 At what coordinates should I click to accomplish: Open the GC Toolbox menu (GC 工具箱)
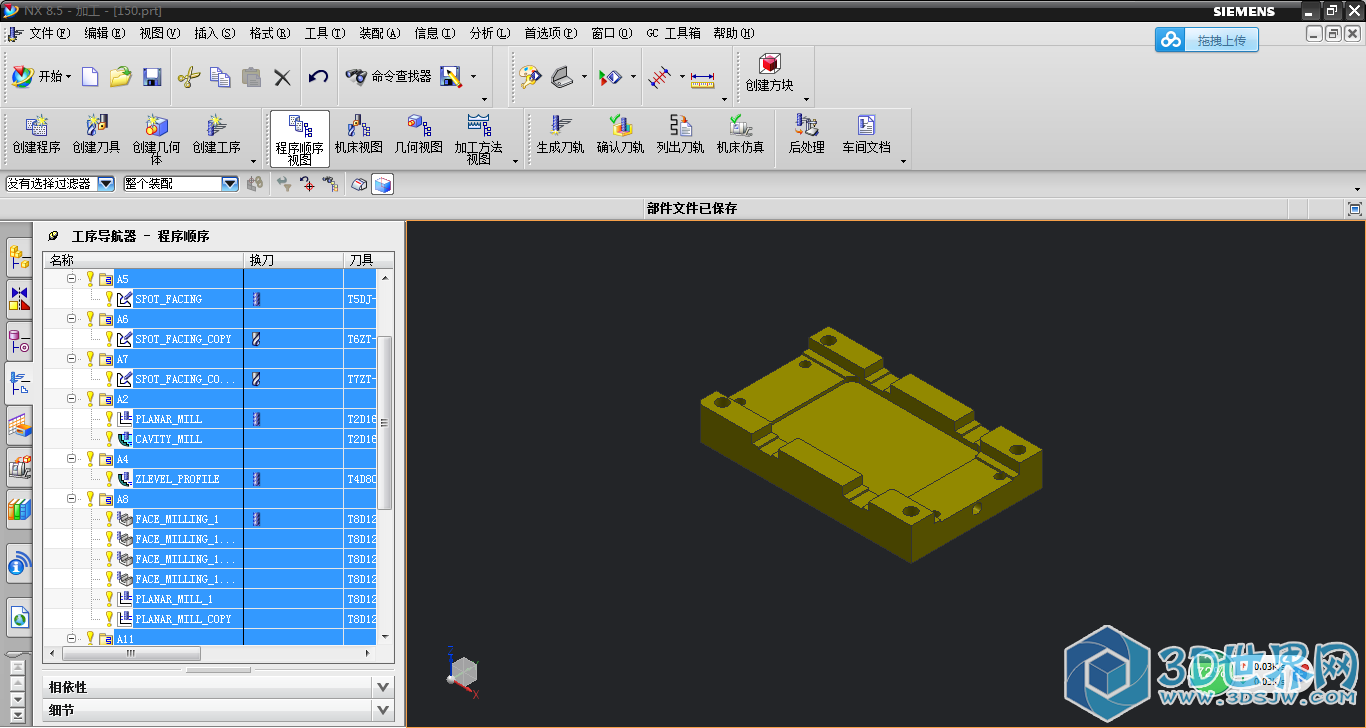pos(674,33)
